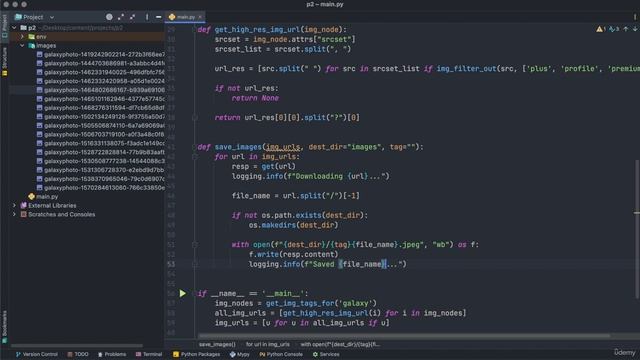Select main.py in the project tree
Viewport: 640px width, 360px height.
pyautogui.click(x=47, y=196)
